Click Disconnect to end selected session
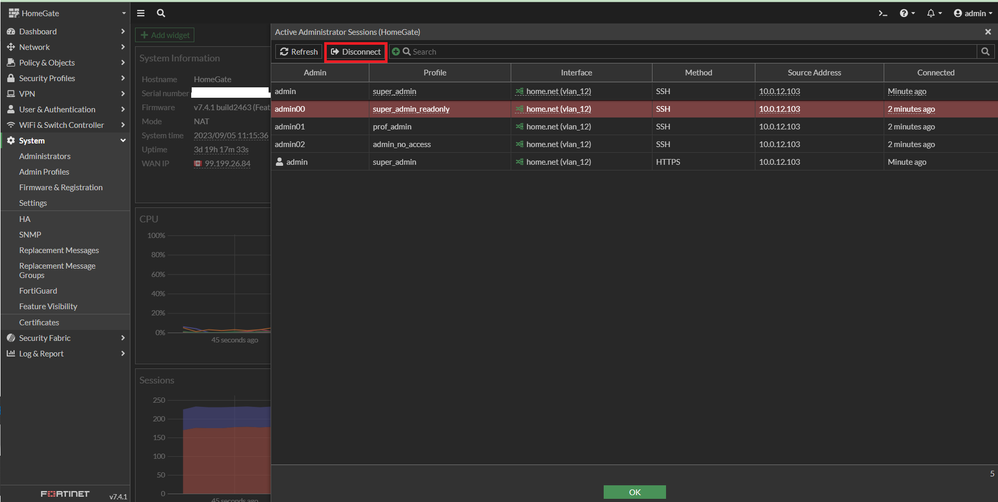The image size is (998, 502). coord(356,52)
